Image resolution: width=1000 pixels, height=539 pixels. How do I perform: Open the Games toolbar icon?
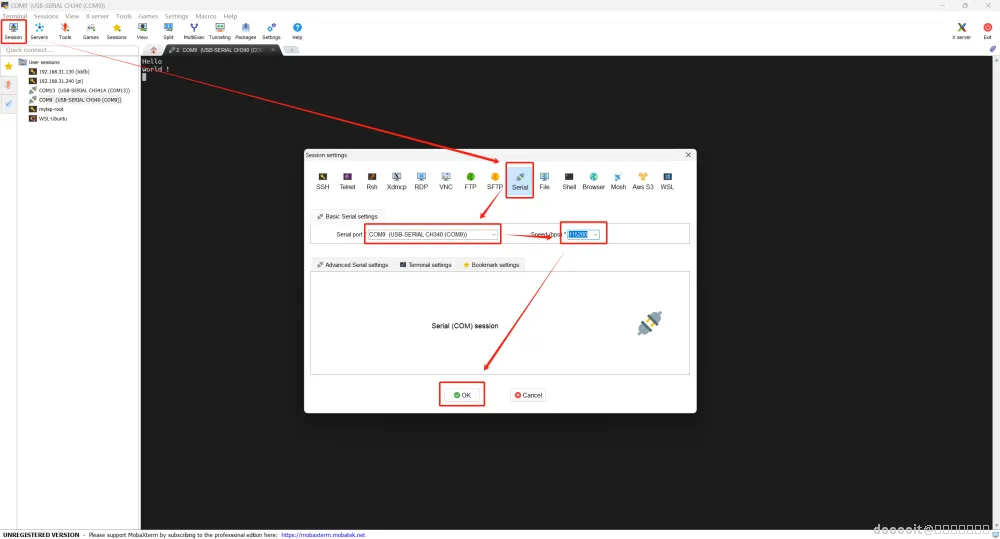91,31
